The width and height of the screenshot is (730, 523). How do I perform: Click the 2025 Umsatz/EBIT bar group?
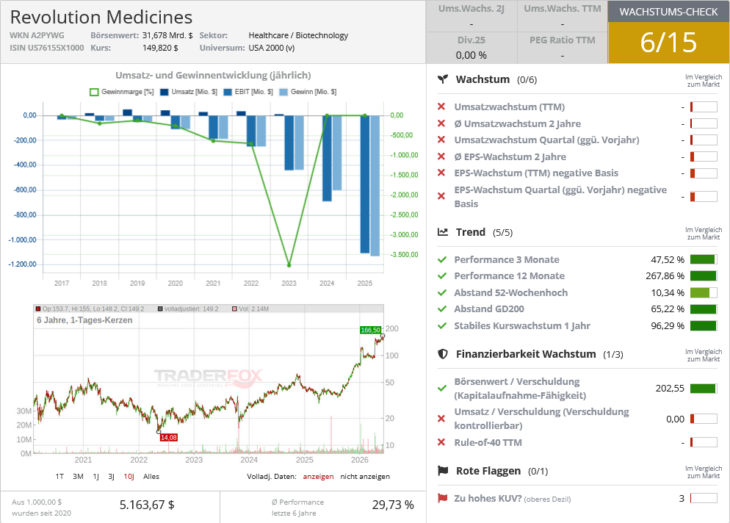point(370,185)
